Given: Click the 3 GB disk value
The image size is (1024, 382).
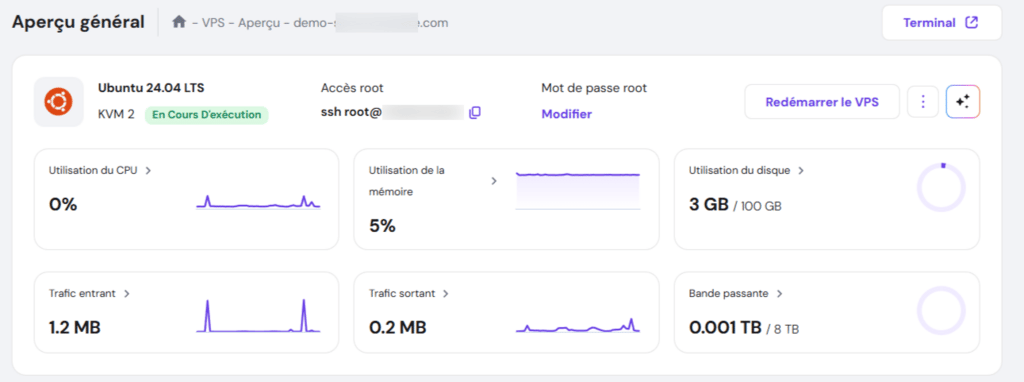Looking at the screenshot, I should (709, 205).
